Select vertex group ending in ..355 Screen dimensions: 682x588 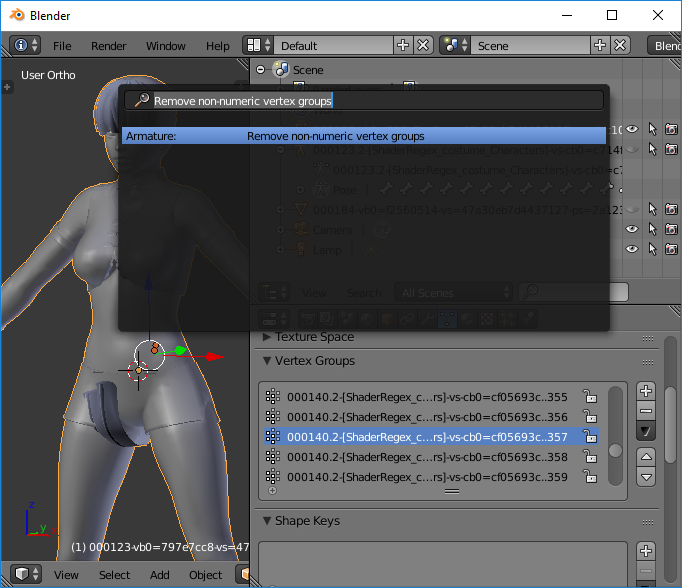[427, 397]
